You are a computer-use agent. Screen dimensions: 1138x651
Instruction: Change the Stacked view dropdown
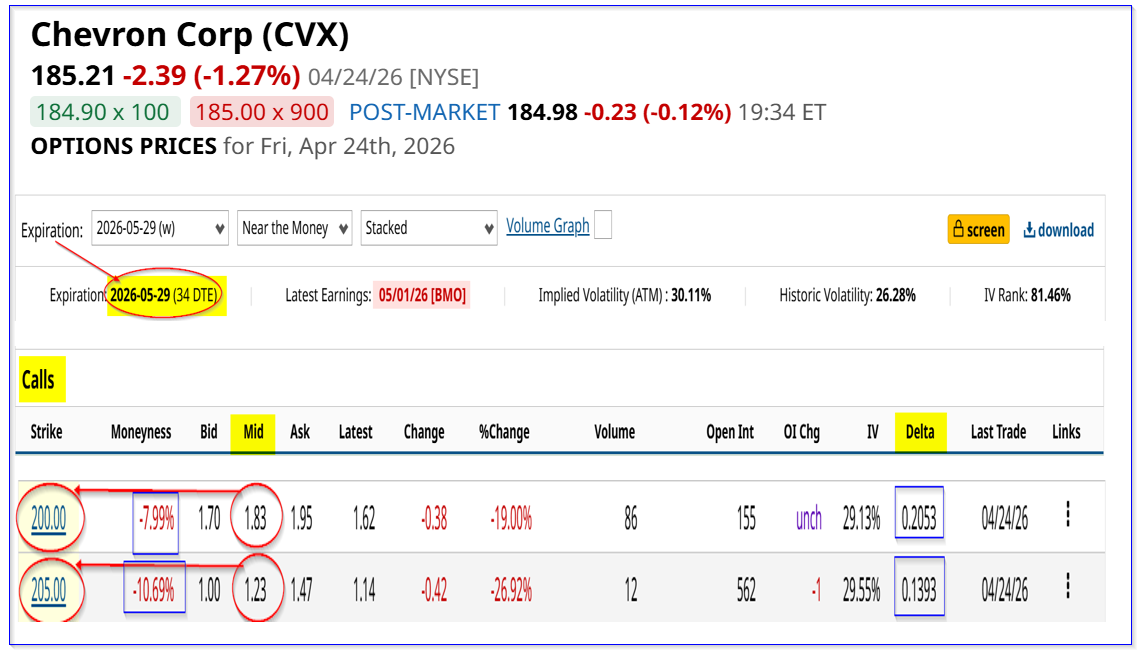coord(429,228)
